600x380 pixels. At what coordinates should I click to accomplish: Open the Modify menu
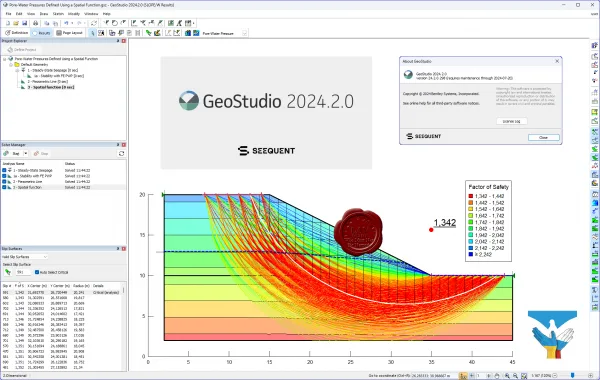(74, 14)
